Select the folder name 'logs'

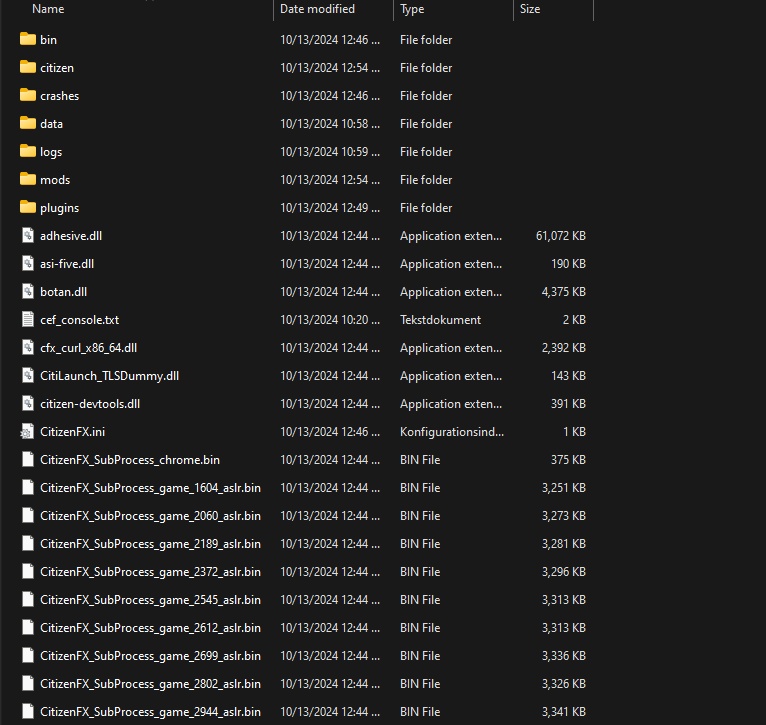51,152
